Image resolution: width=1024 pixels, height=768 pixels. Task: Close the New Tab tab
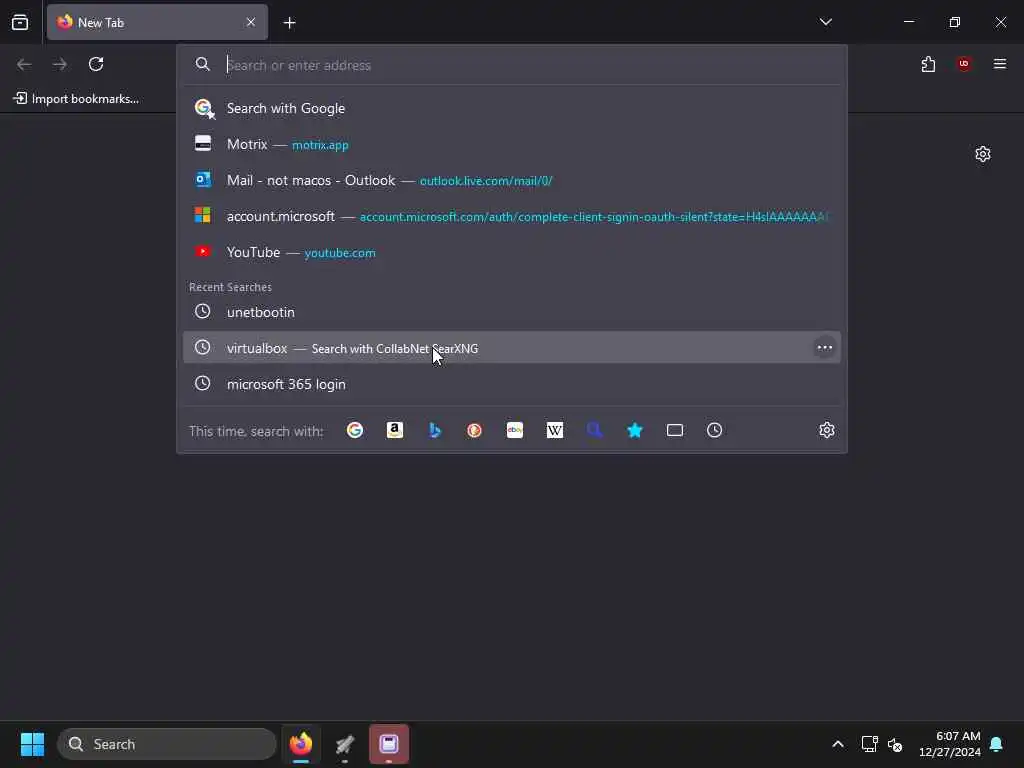251,22
